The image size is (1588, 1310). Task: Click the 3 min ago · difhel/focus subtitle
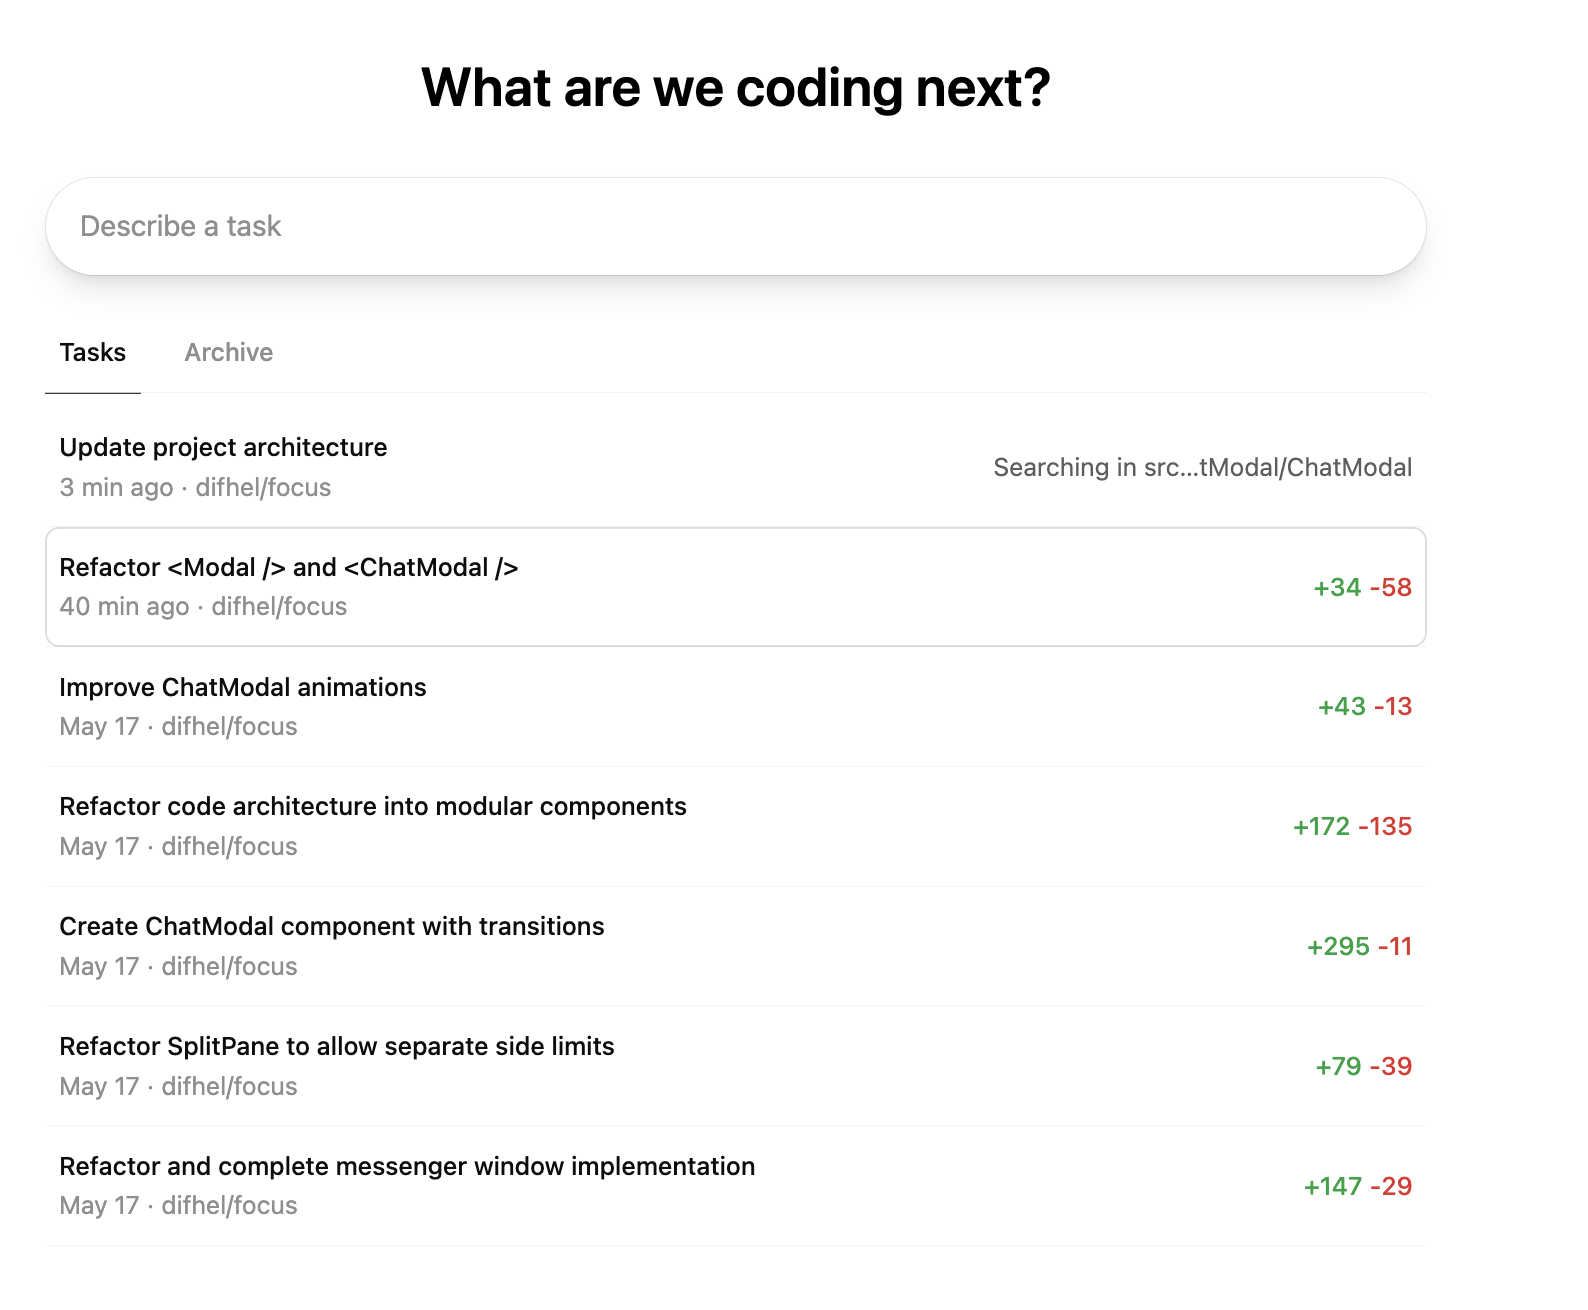tap(195, 487)
